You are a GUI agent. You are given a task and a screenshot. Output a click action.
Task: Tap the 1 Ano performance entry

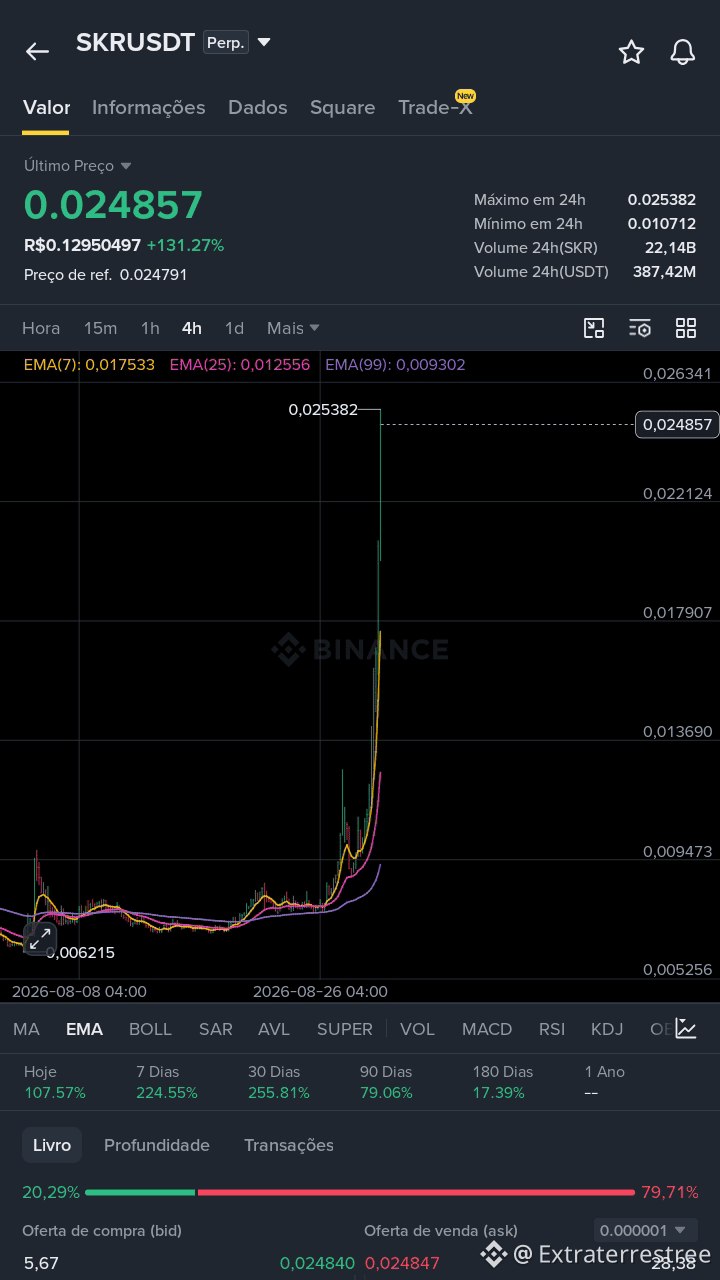tap(605, 1082)
